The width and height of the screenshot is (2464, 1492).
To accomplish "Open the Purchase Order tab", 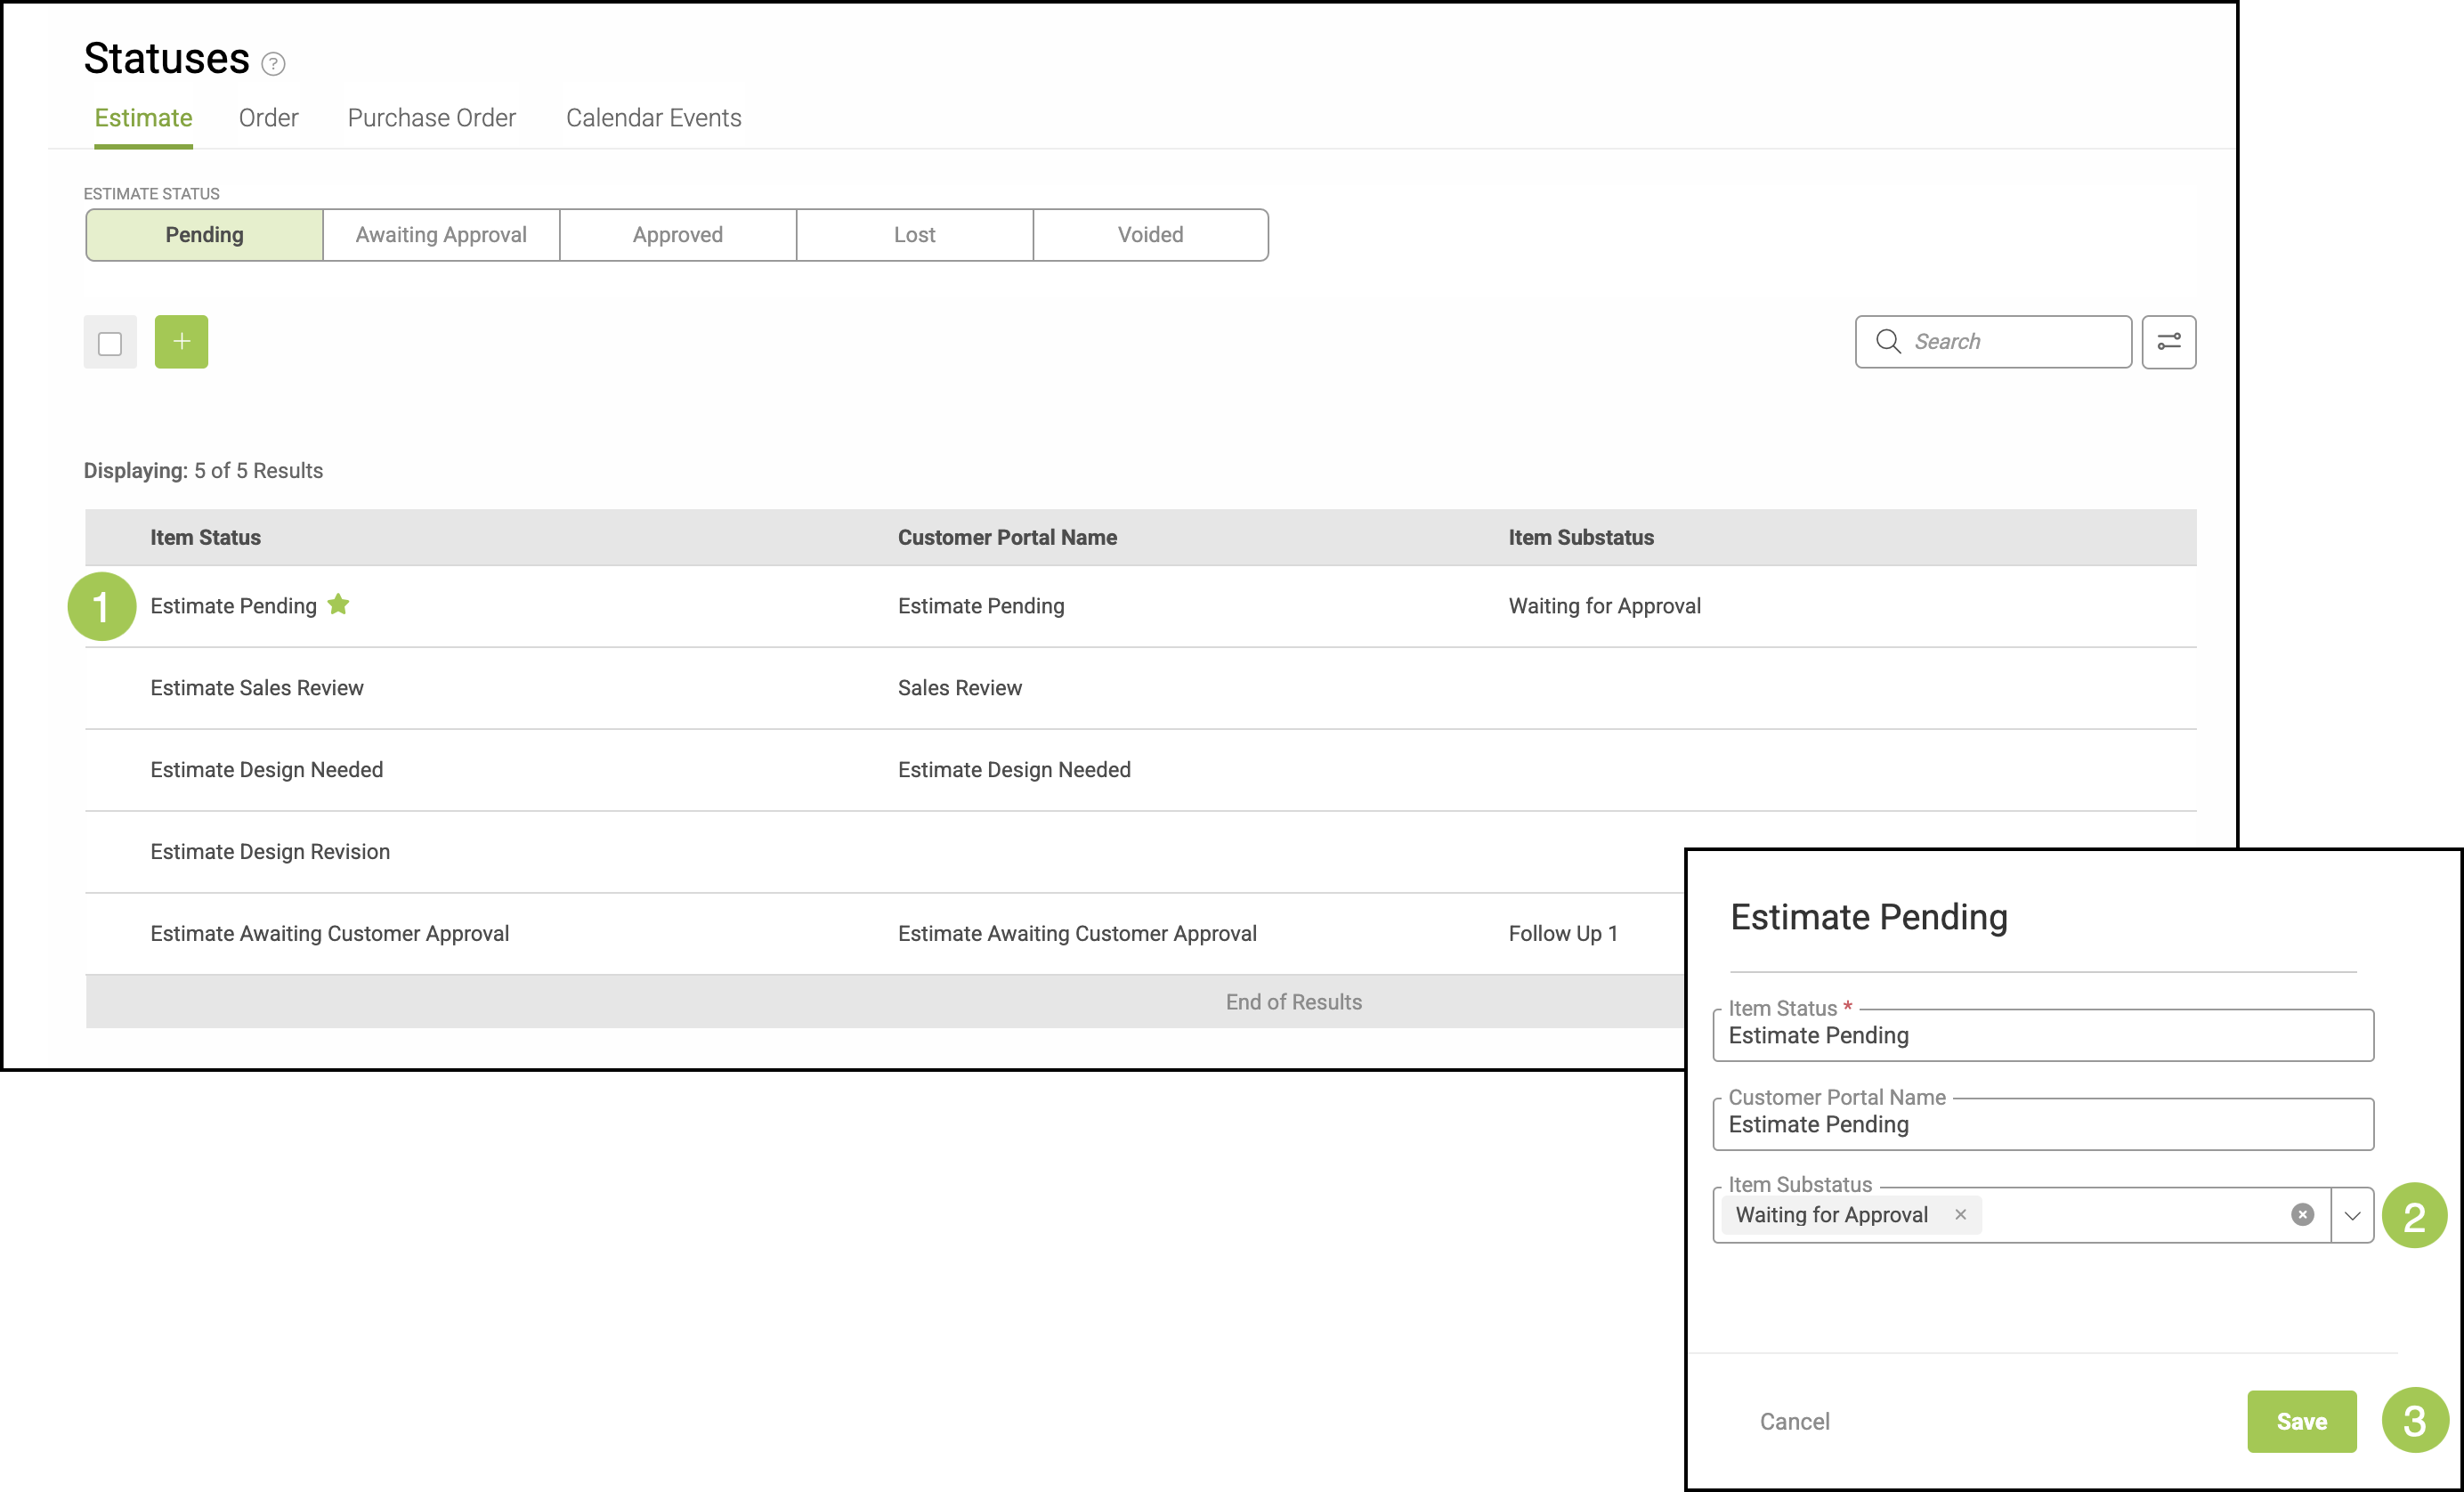I will [x=431, y=118].
